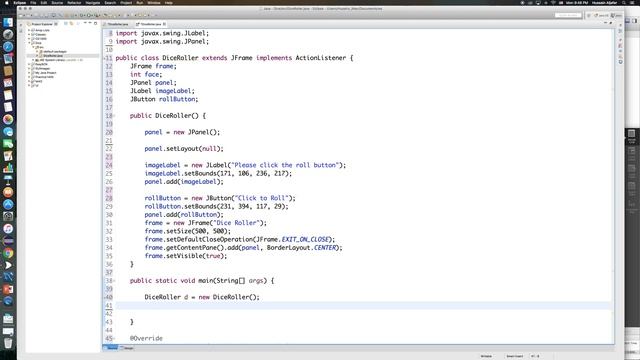
Task: Collapse the src folder in Project Explorer
Action: pyautogui.click(x=33, y=47)
